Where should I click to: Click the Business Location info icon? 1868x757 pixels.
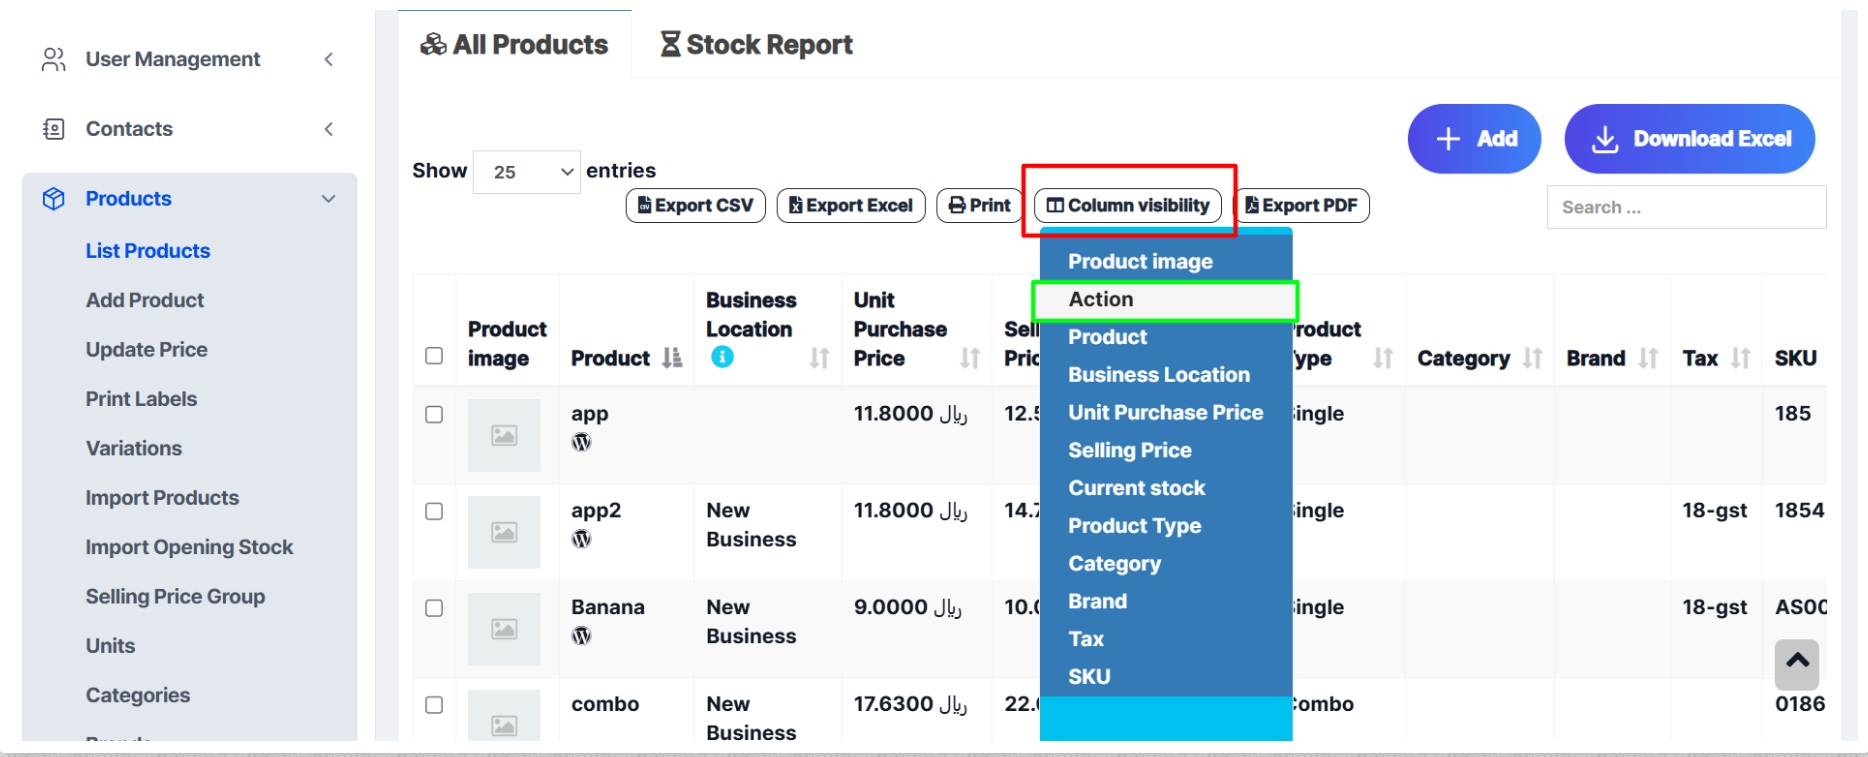722,357
